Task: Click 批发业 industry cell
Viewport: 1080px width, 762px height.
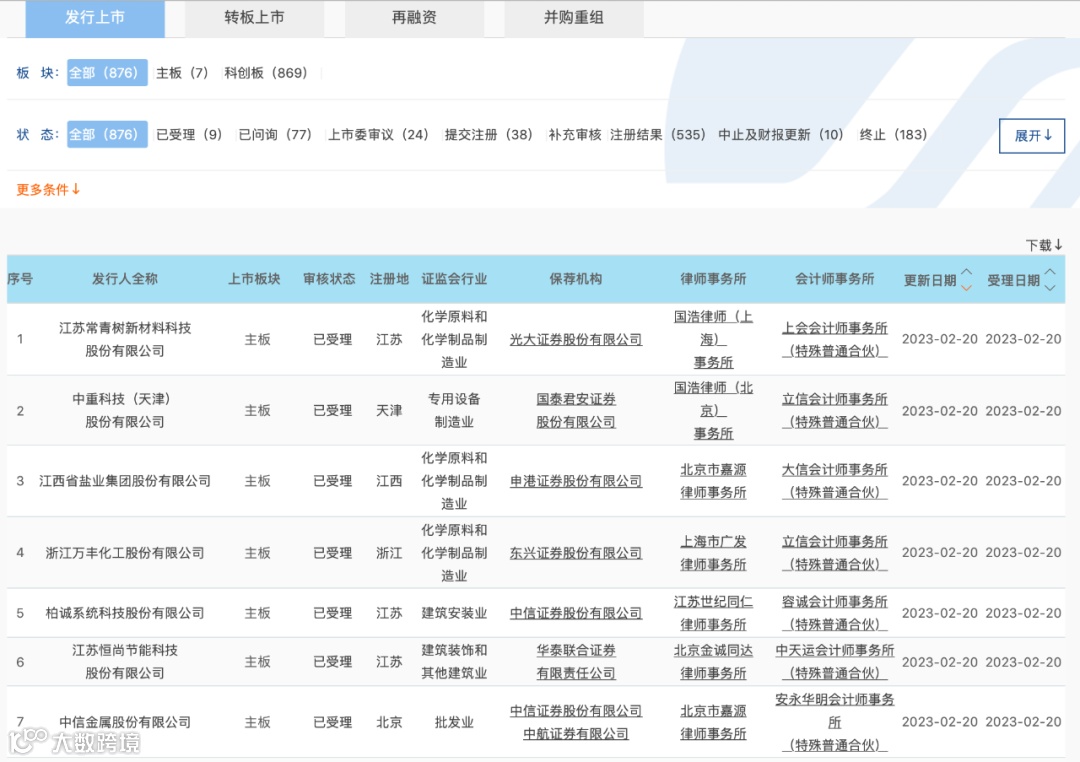Action: [454, 722]
